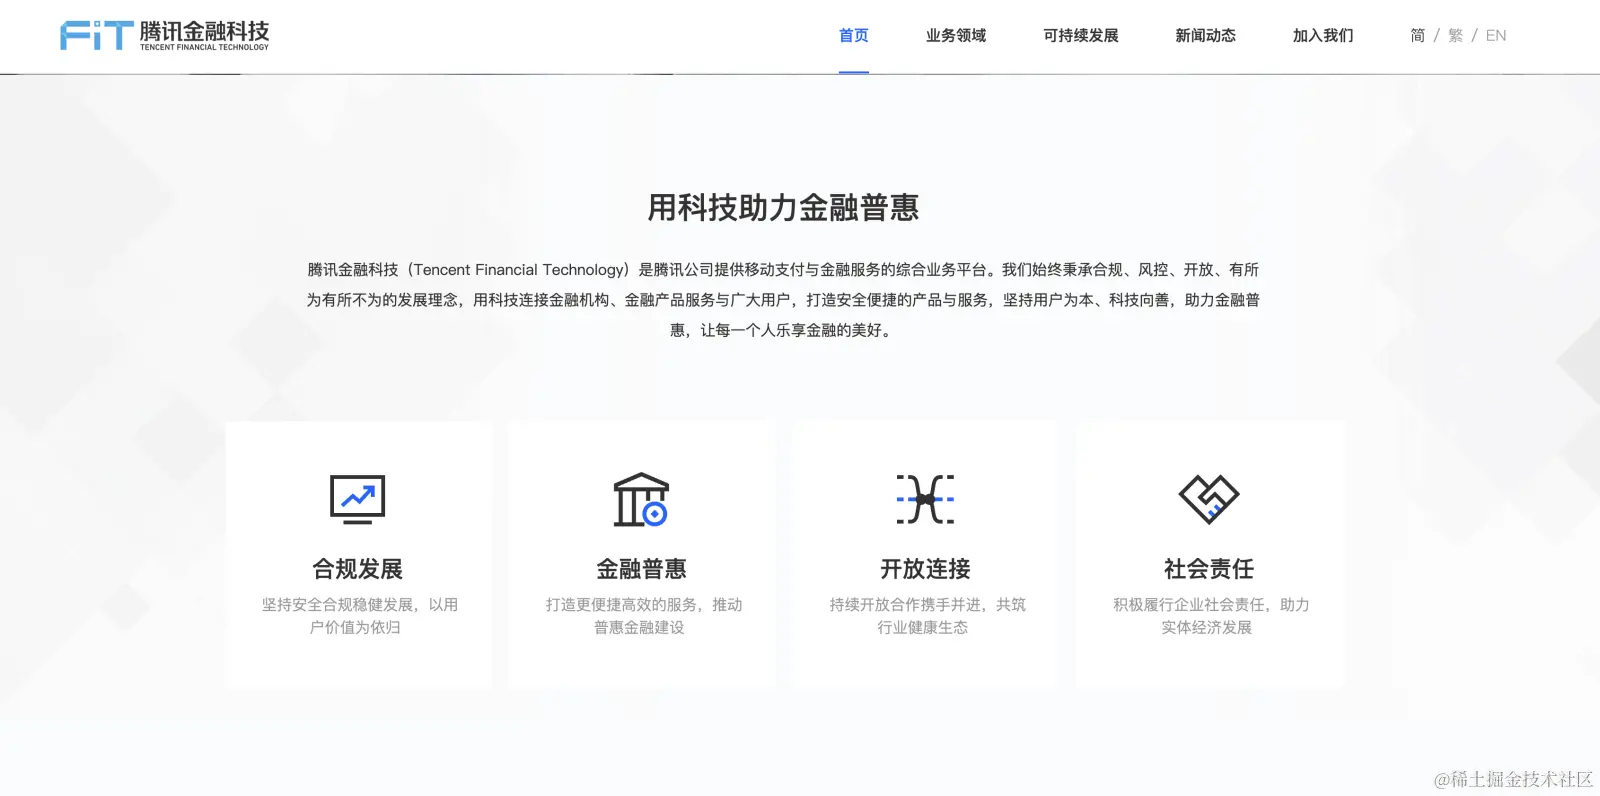Click the bank building icon for 金融普惠
Viewport: 1600px width, 796px height.
click(641, 499)
